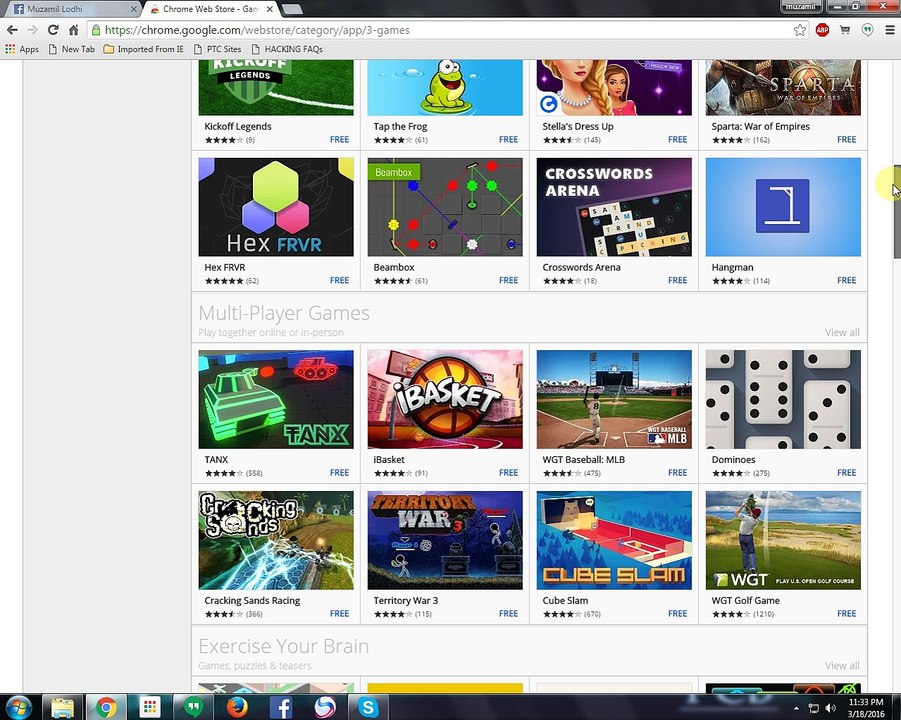Open the New Tab bookmark
The image size is (901, 720).
coord(72,49)
